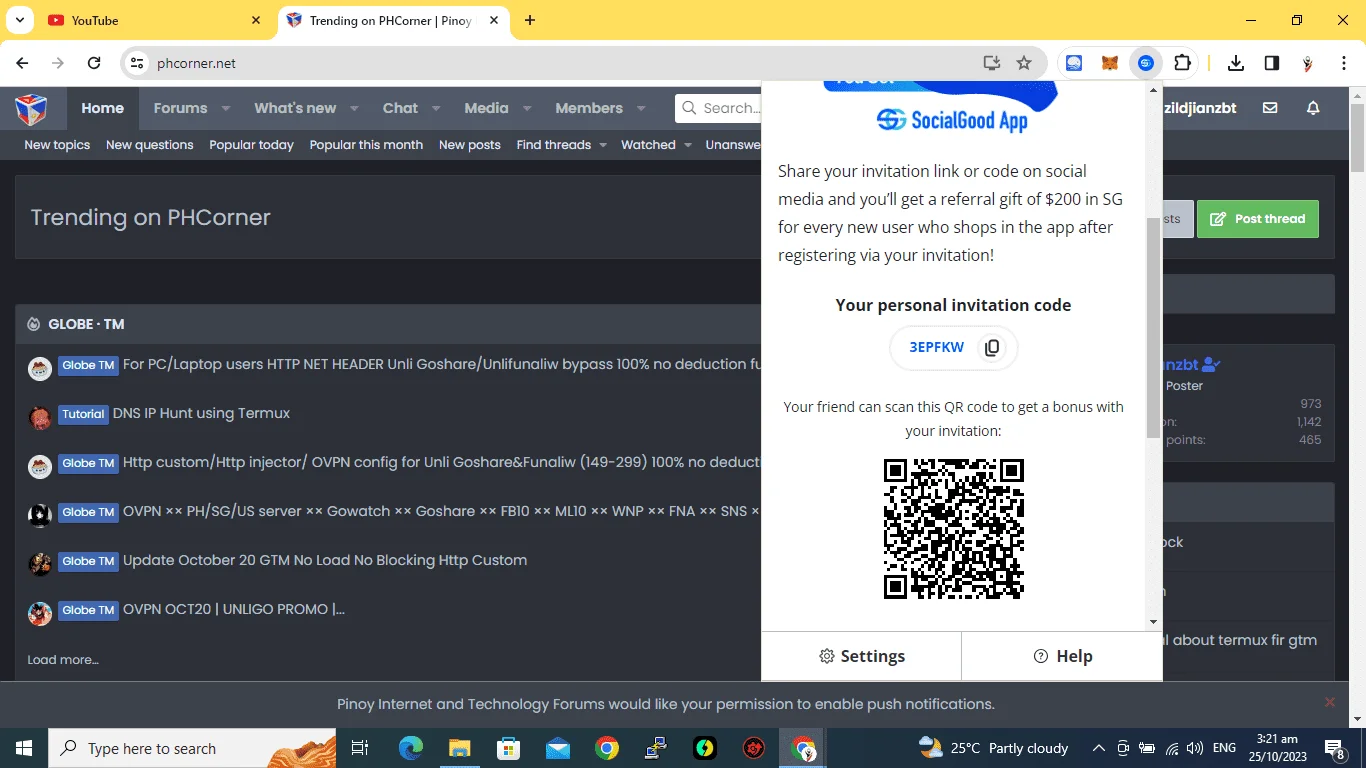
Task: Expand the Forums menu dropdown
Action: point(226,108)
